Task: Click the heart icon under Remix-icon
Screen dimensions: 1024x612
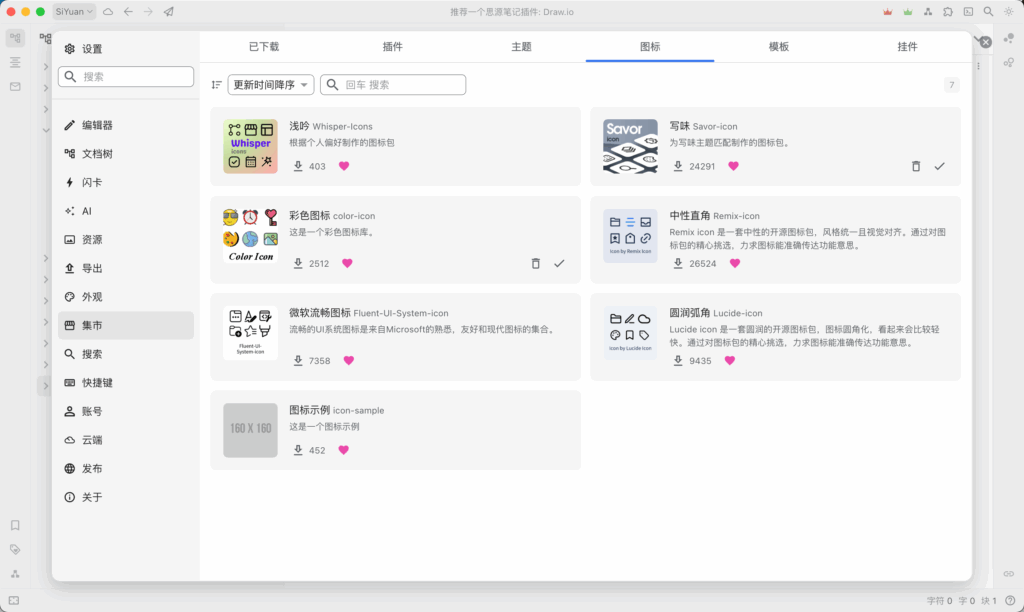Action: click(x=735, y=264)
